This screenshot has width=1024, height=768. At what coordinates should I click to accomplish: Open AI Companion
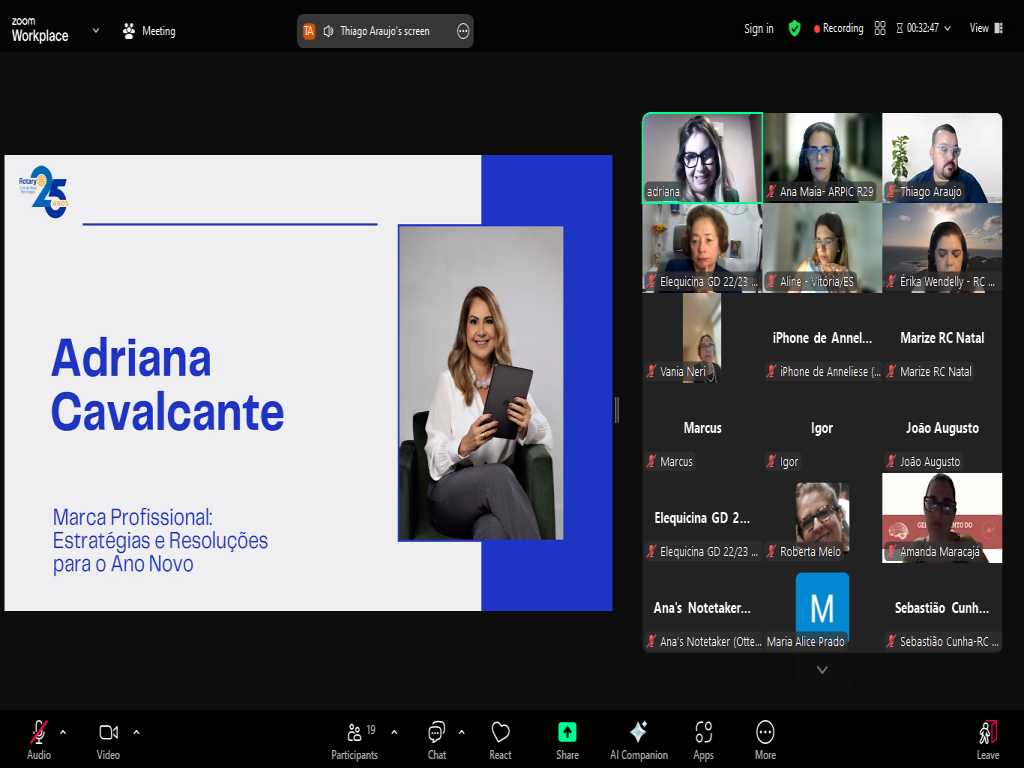(x=638, y=740)
